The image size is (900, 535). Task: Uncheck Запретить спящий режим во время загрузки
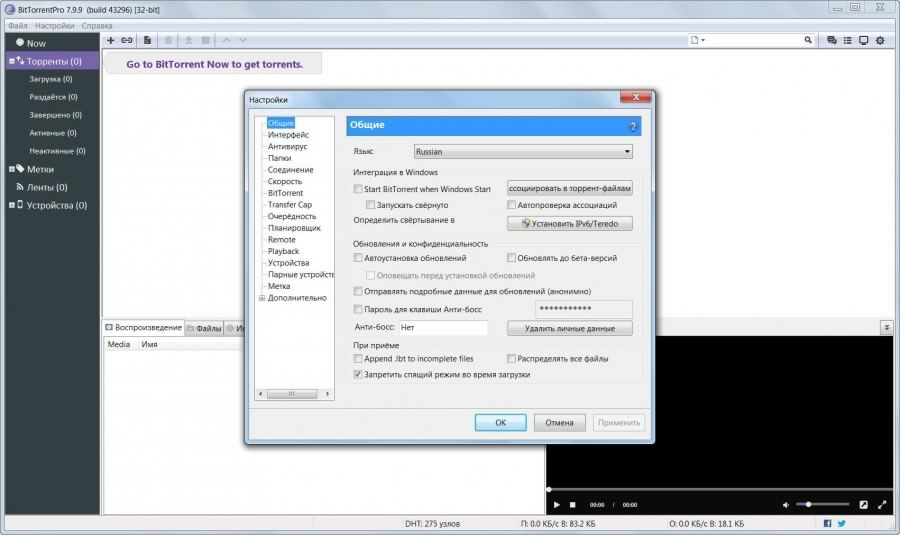(x=358, y=374)
